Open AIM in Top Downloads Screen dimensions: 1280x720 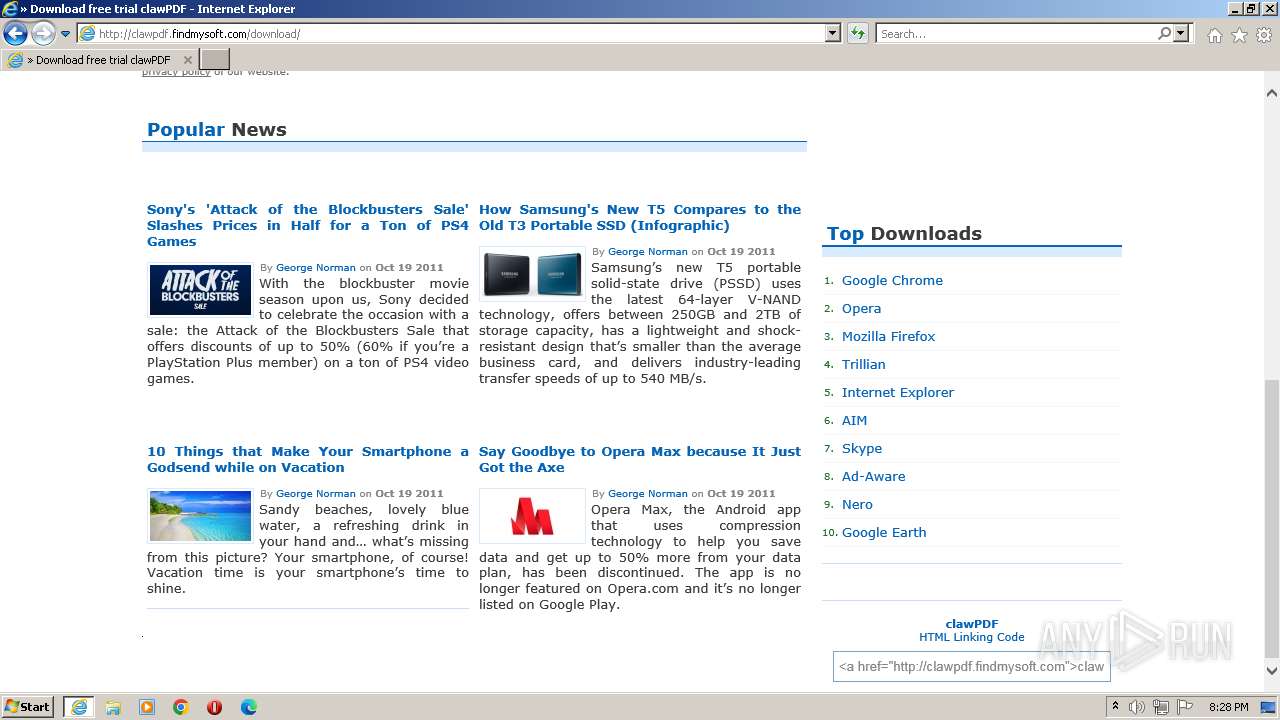[x=854, y=421]
